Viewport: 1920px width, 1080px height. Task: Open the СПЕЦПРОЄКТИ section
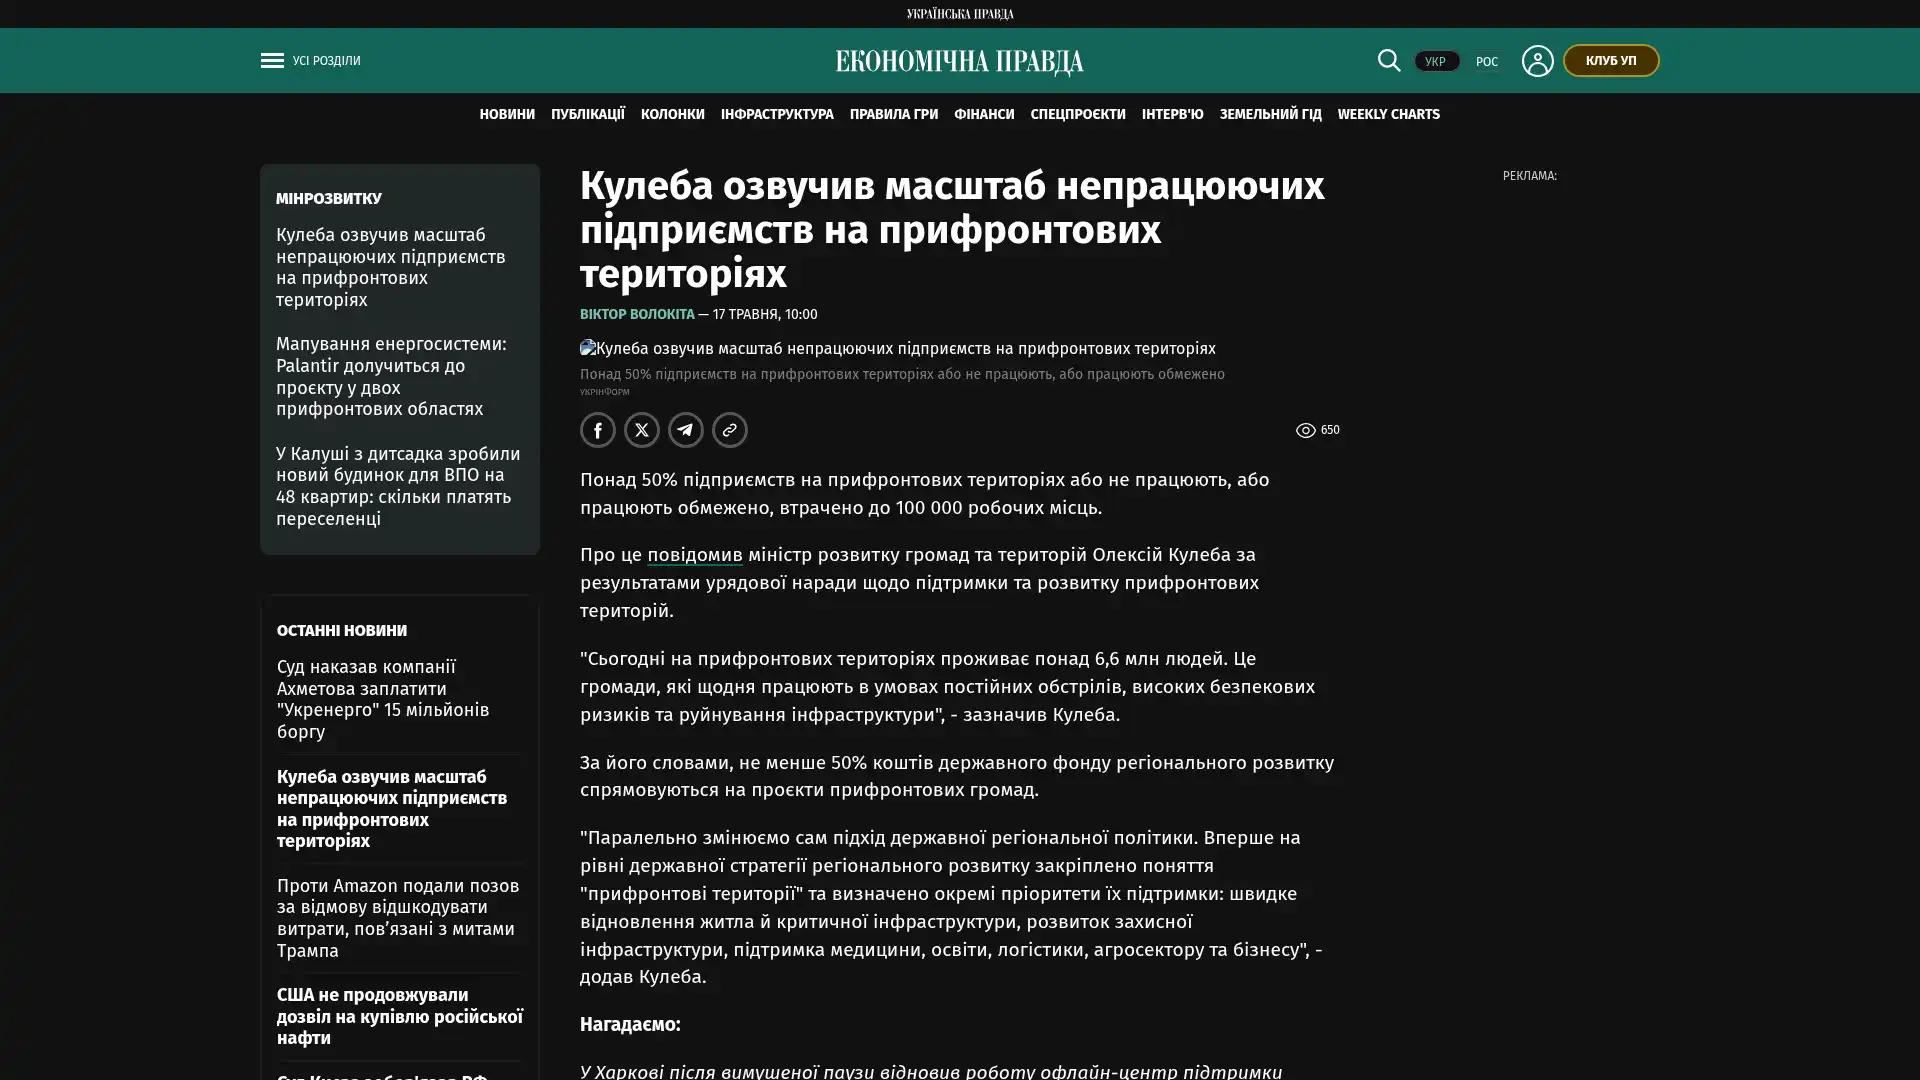tap(1078, 114)
